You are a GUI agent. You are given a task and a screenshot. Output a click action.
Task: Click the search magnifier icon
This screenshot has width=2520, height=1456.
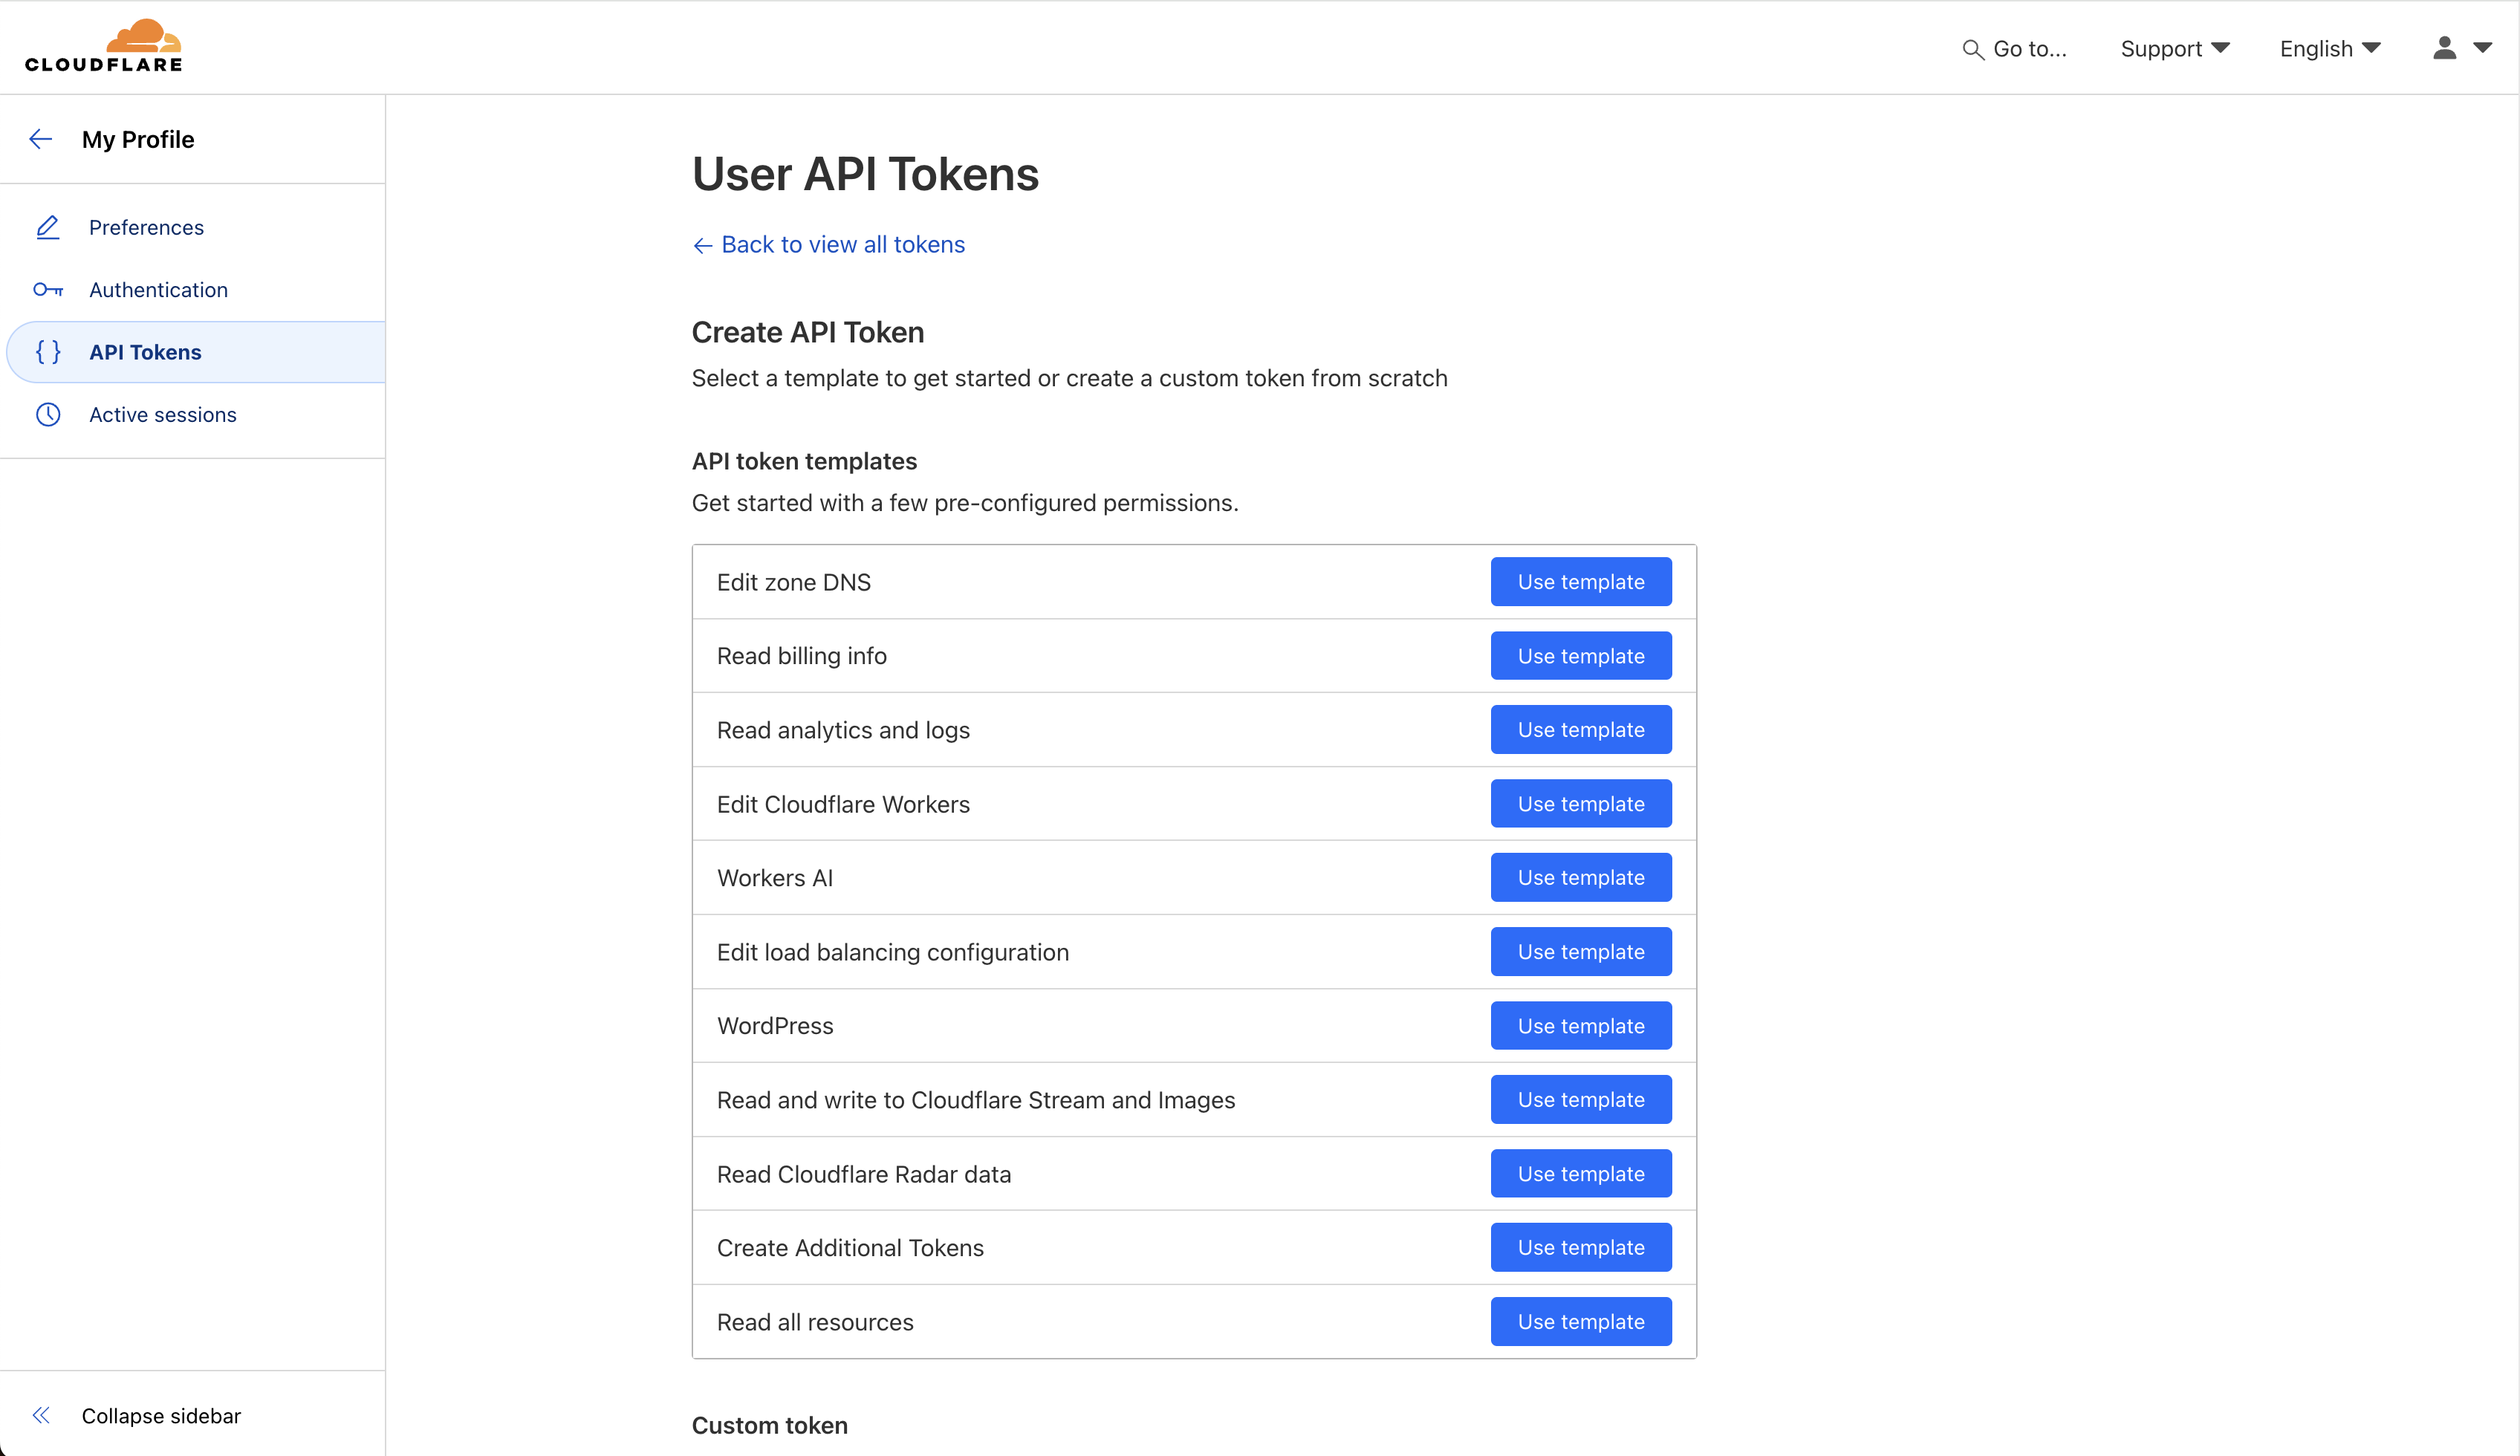[x=1972, y=49]
